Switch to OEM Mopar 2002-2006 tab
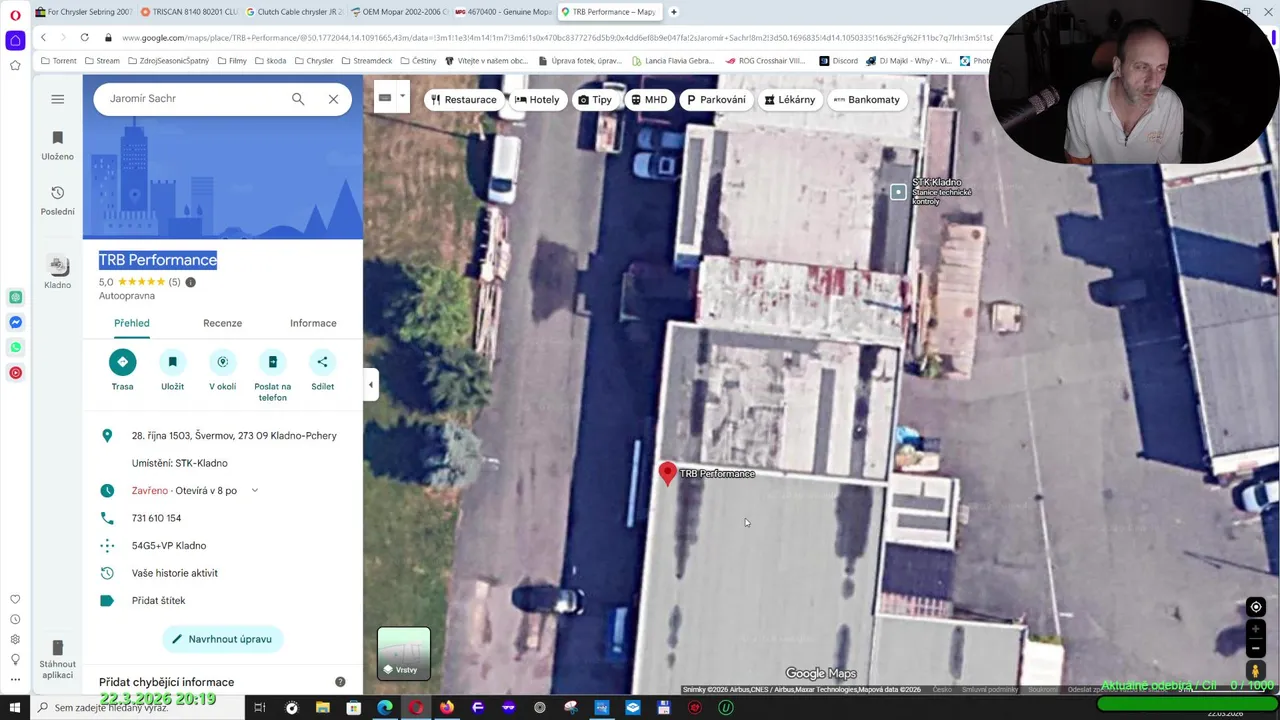Screen dimensions: 1280x720 400,12
